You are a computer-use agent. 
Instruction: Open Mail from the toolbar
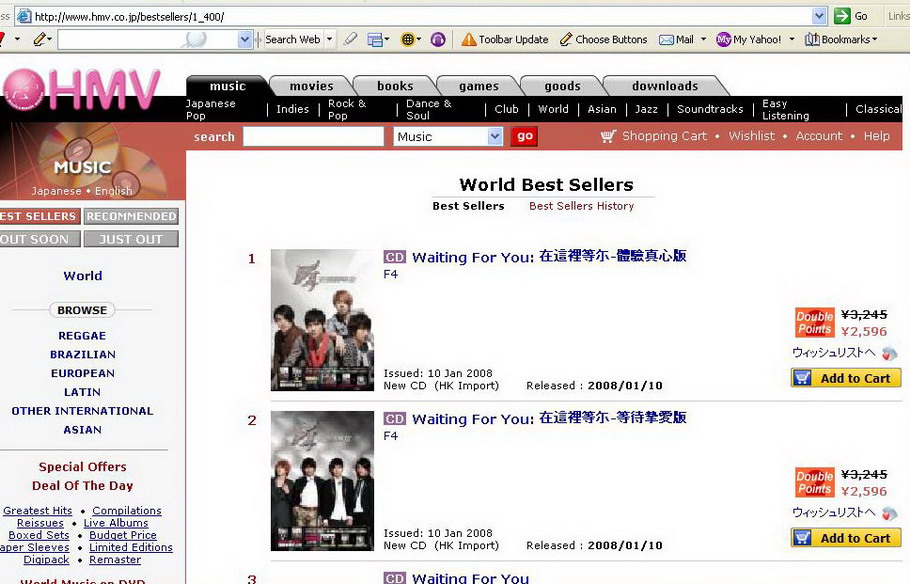[677, 39]
